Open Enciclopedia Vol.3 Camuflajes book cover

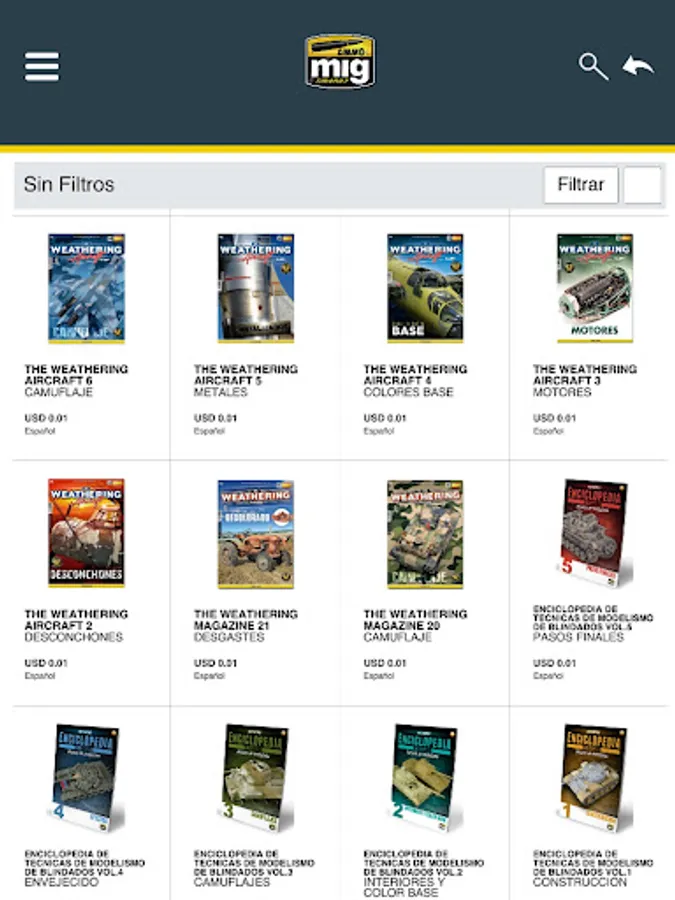pos(256,778)
